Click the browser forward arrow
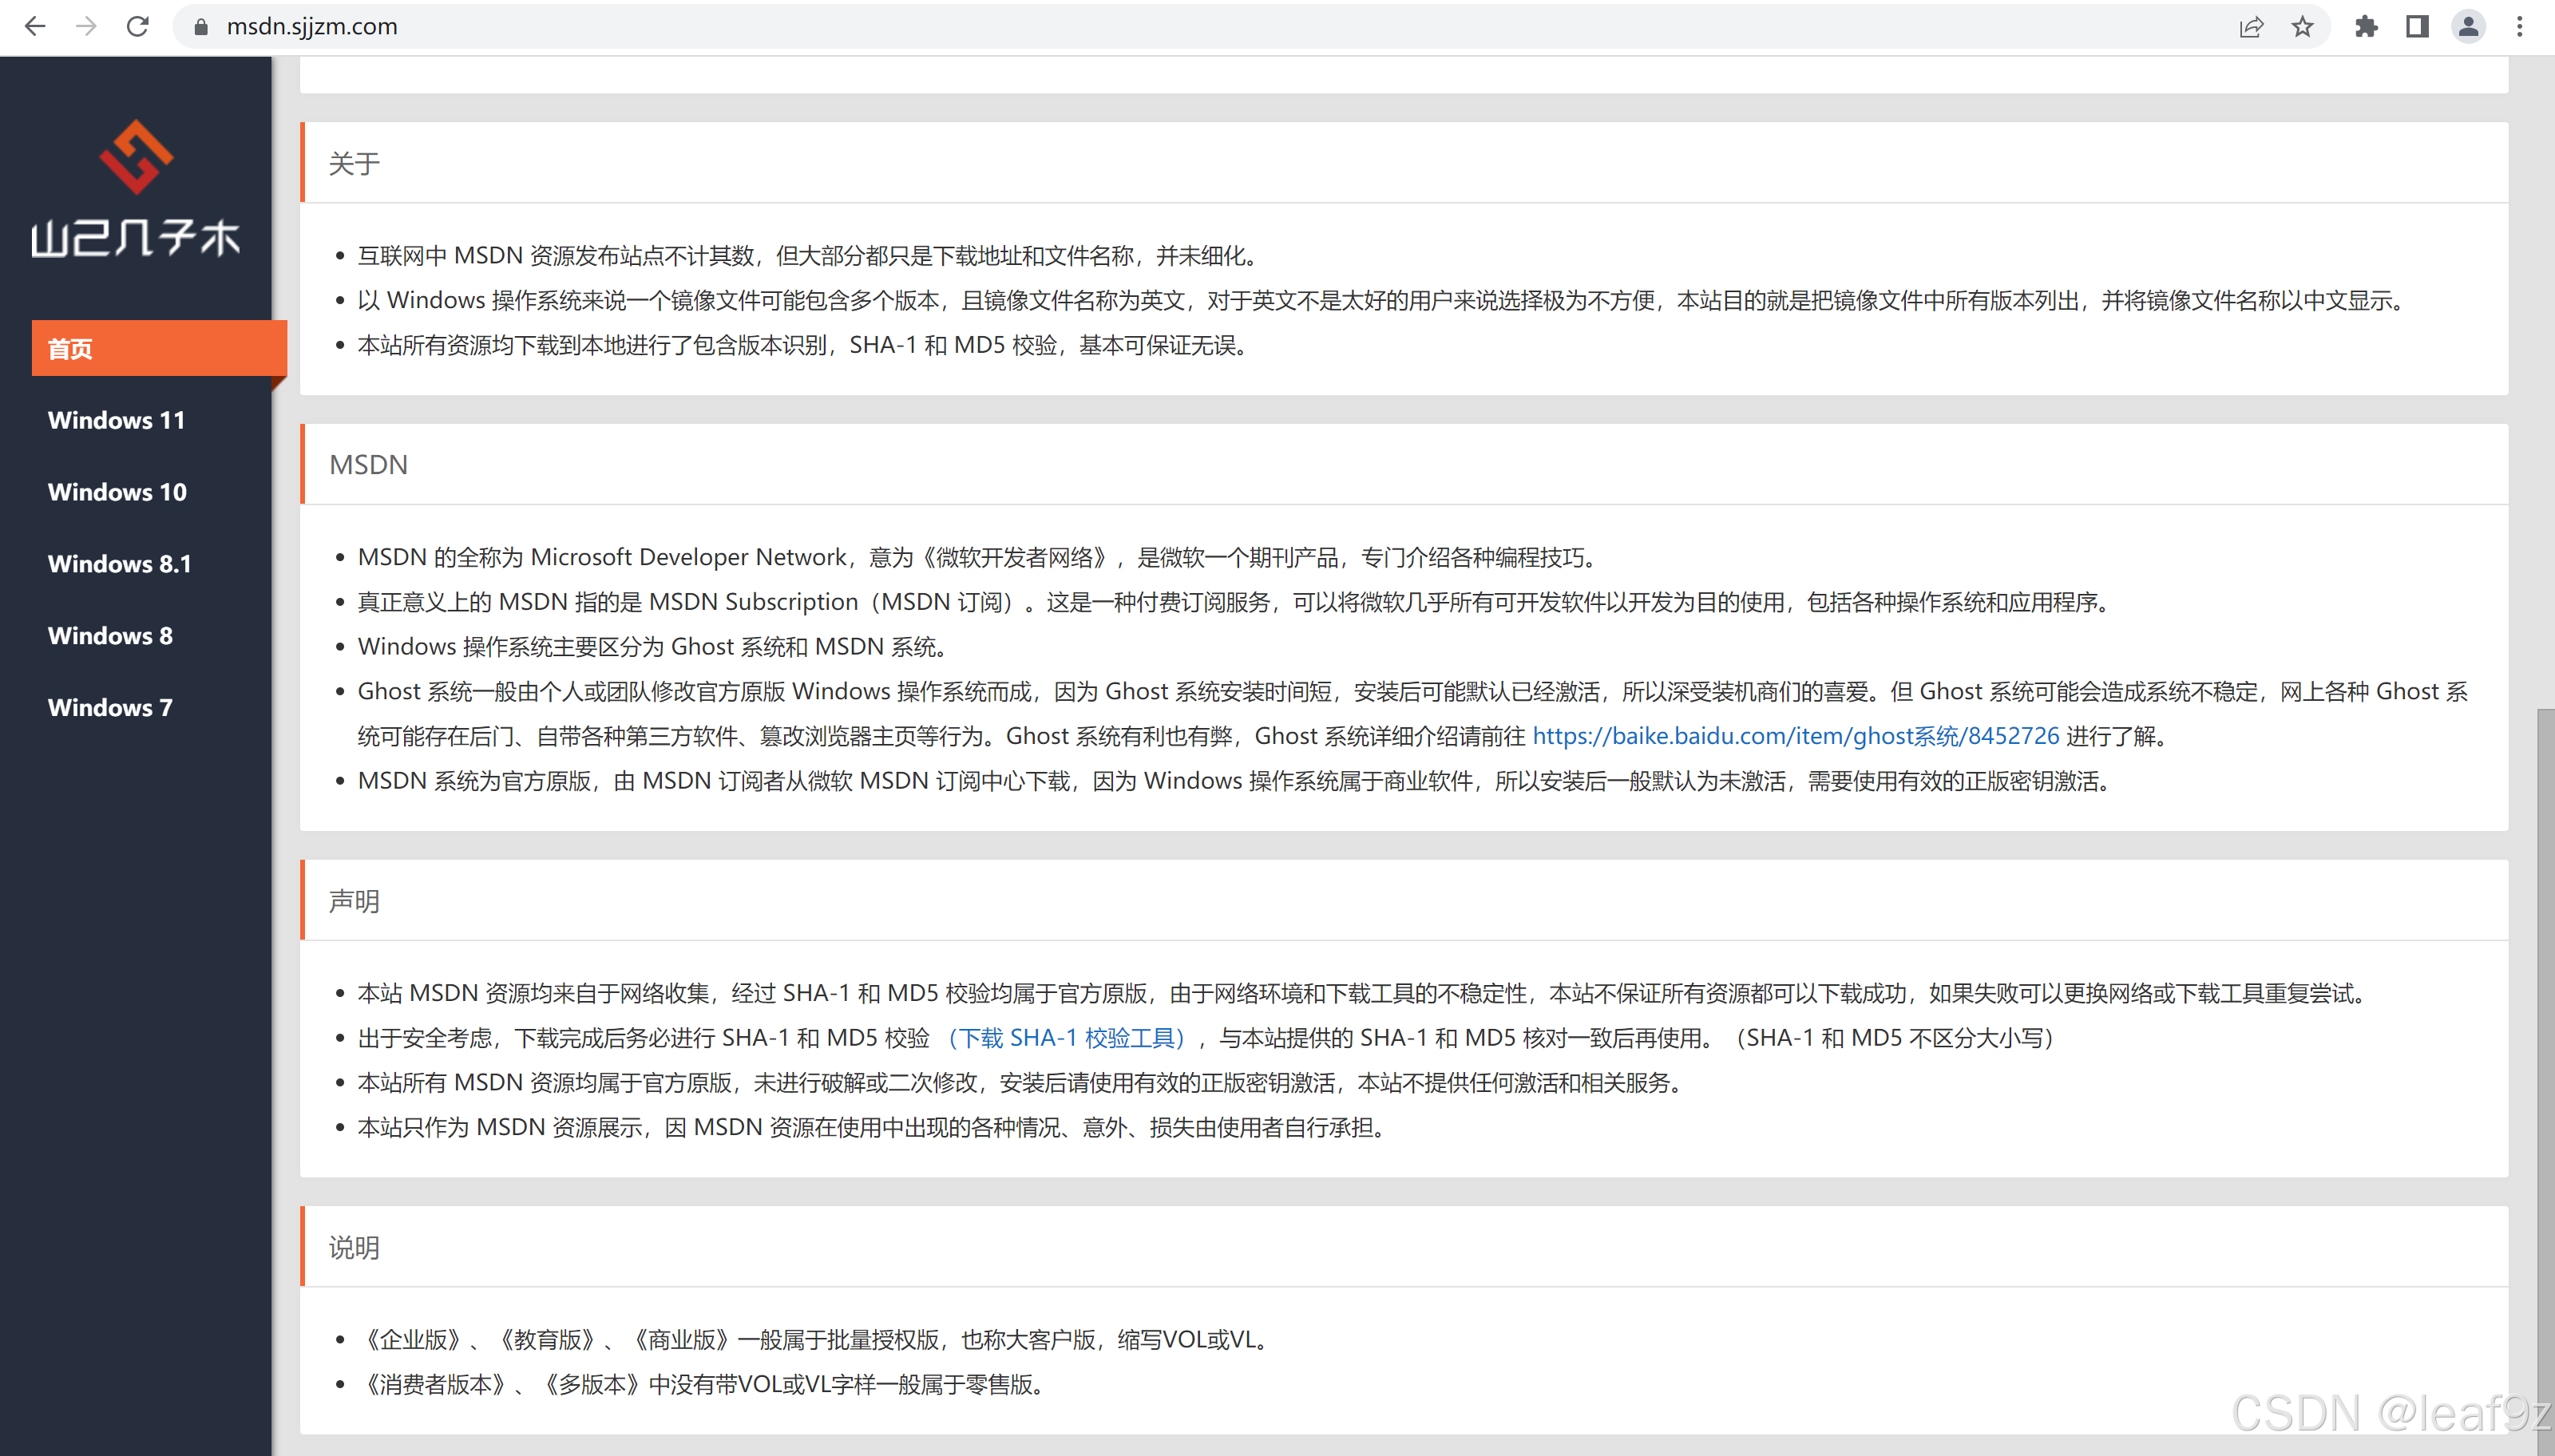2555x1456 pixels. pyautogui.click(x=87, y=27)
